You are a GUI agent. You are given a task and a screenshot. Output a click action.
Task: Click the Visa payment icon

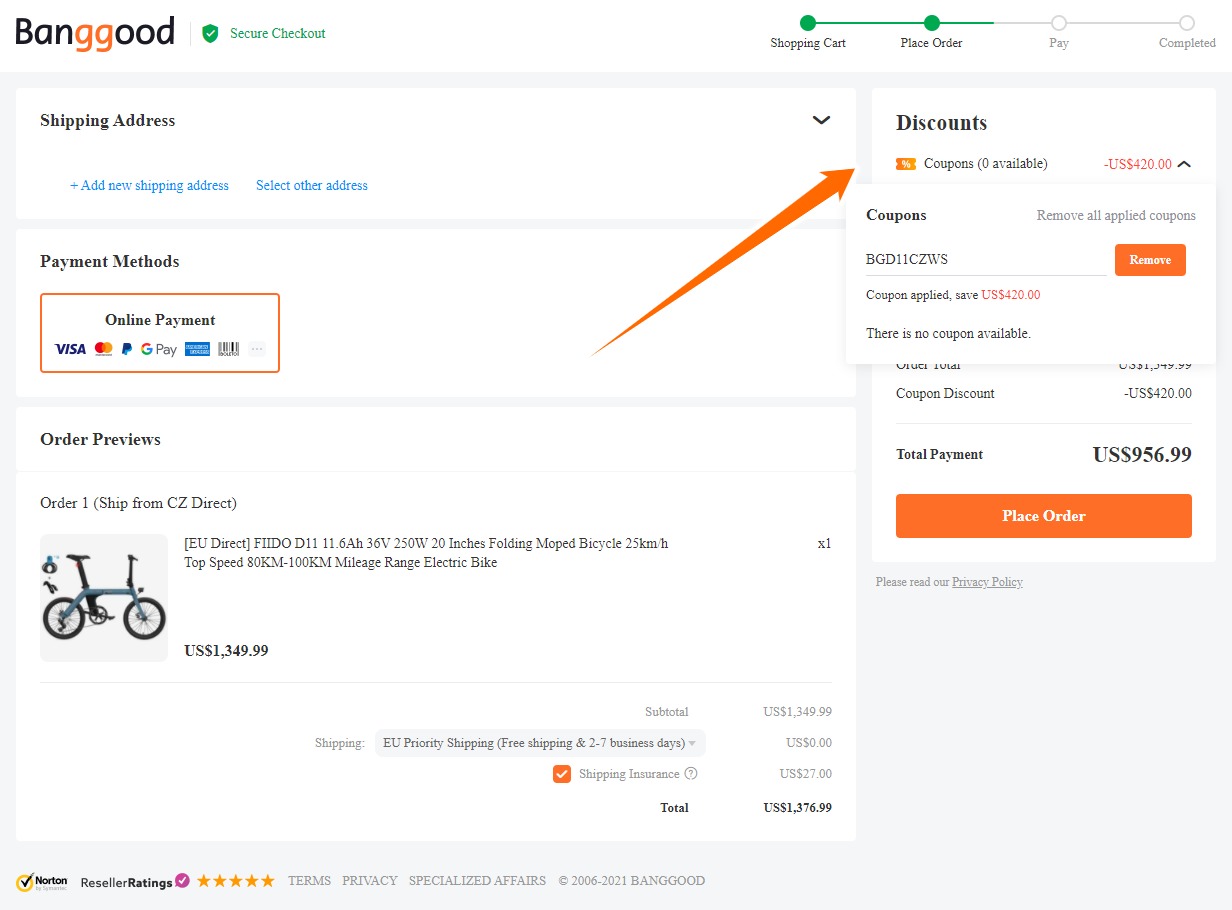pyautogui.click(x=70, y=349)
